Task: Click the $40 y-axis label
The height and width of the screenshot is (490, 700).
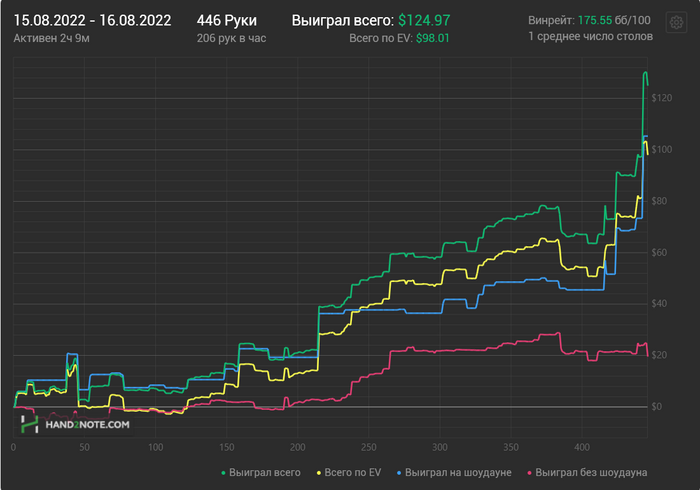Action: (659, 304)
